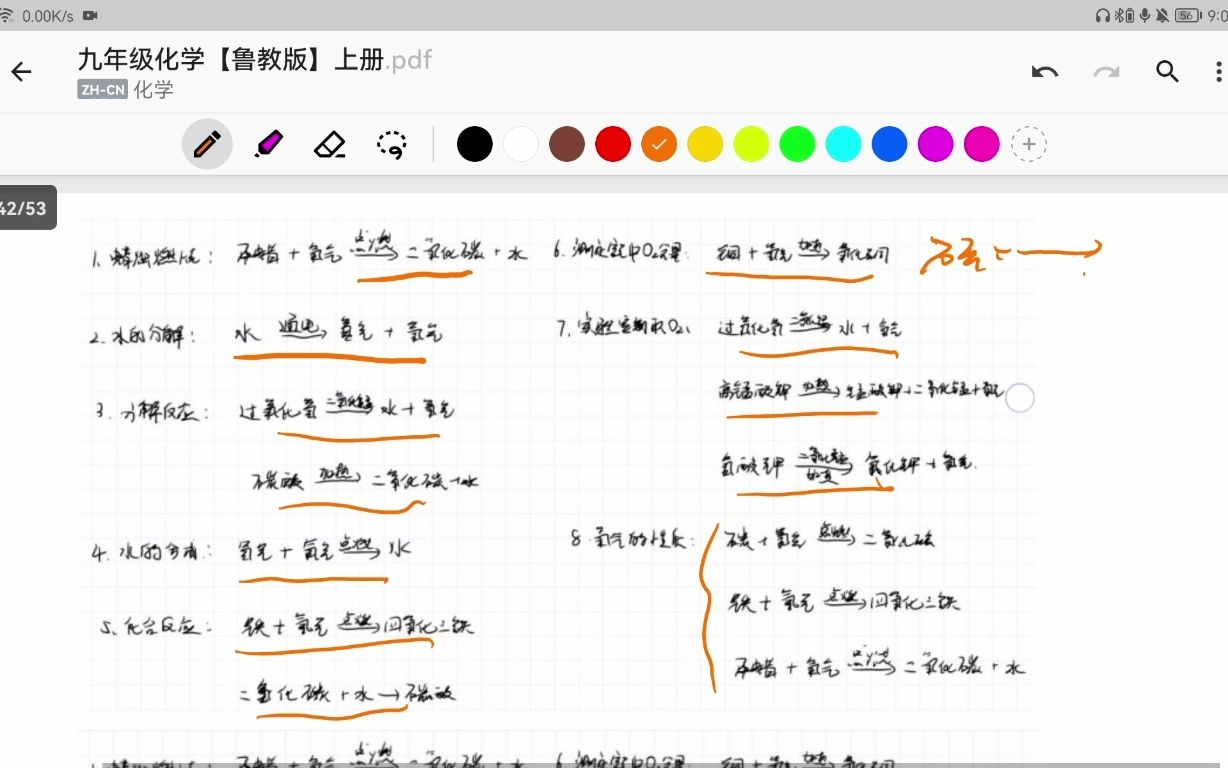
Task: Select the eraser tool
Action: (x=330, y=143)
